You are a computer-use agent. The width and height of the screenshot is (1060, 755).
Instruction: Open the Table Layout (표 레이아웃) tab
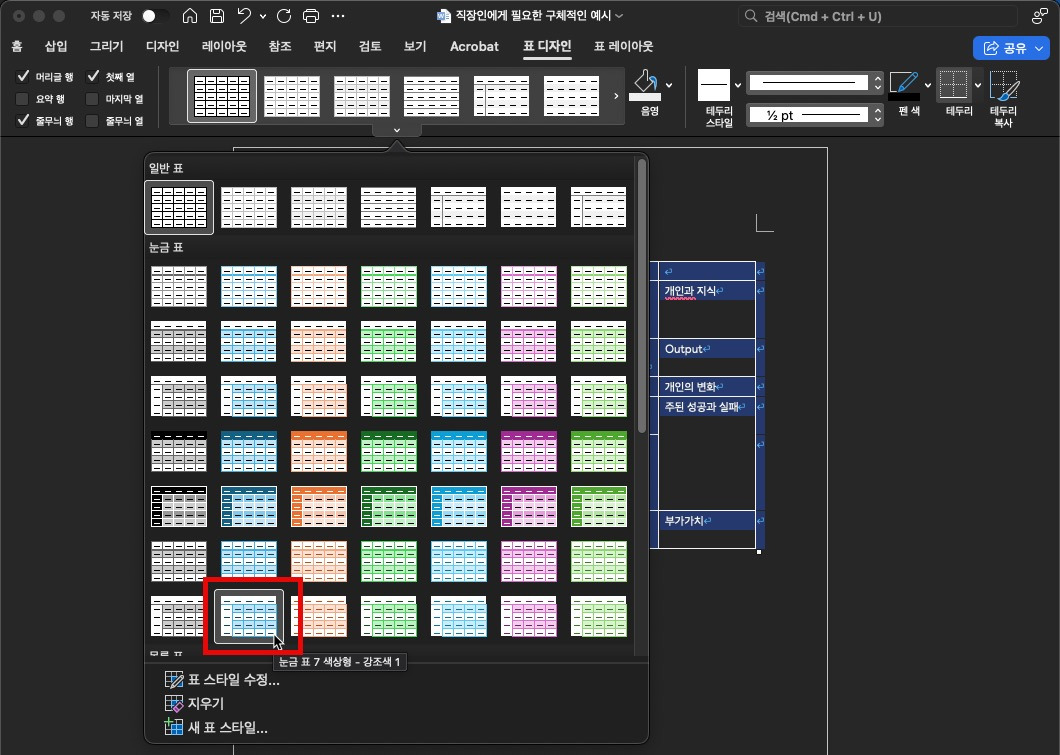(x=623, y=46)
